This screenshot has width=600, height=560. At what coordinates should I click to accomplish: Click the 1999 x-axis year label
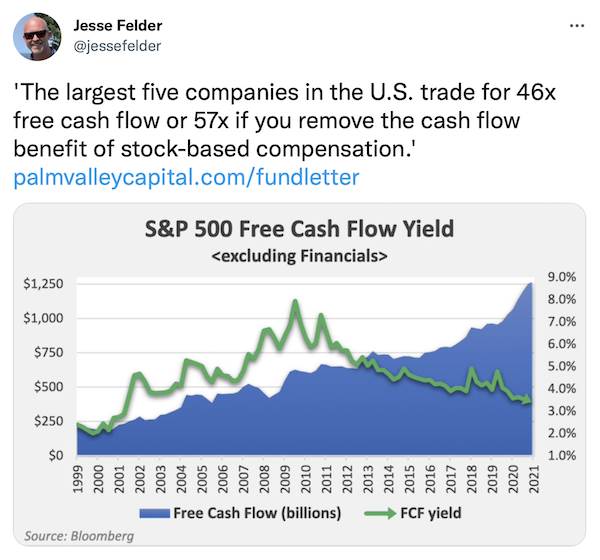[78, 479]
